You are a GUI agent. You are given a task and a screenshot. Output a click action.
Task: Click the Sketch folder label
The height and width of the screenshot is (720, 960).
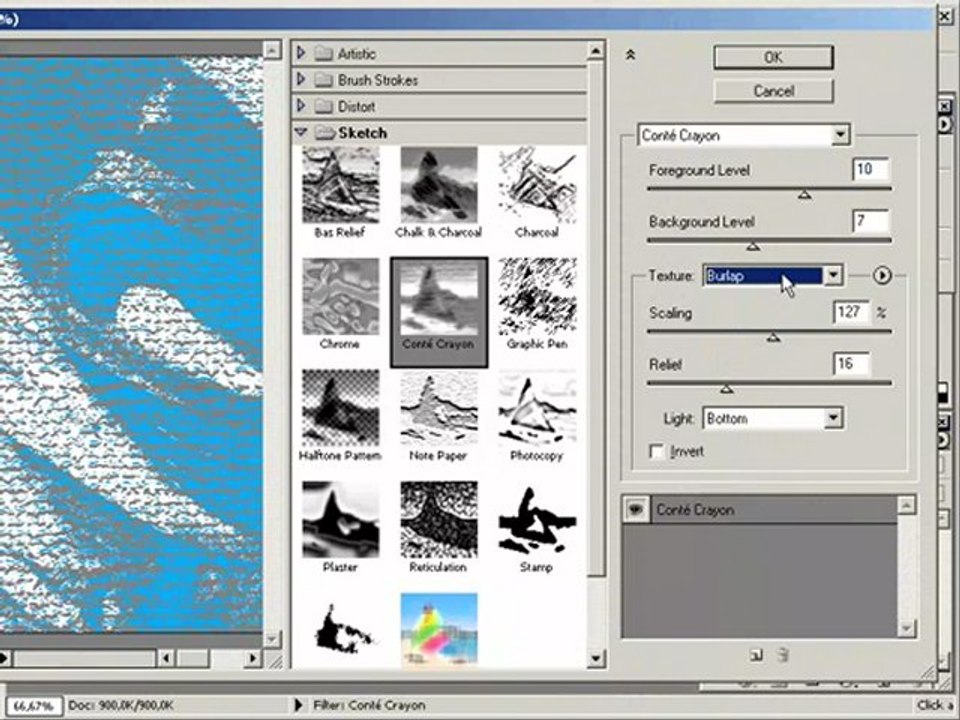[362, 133]
